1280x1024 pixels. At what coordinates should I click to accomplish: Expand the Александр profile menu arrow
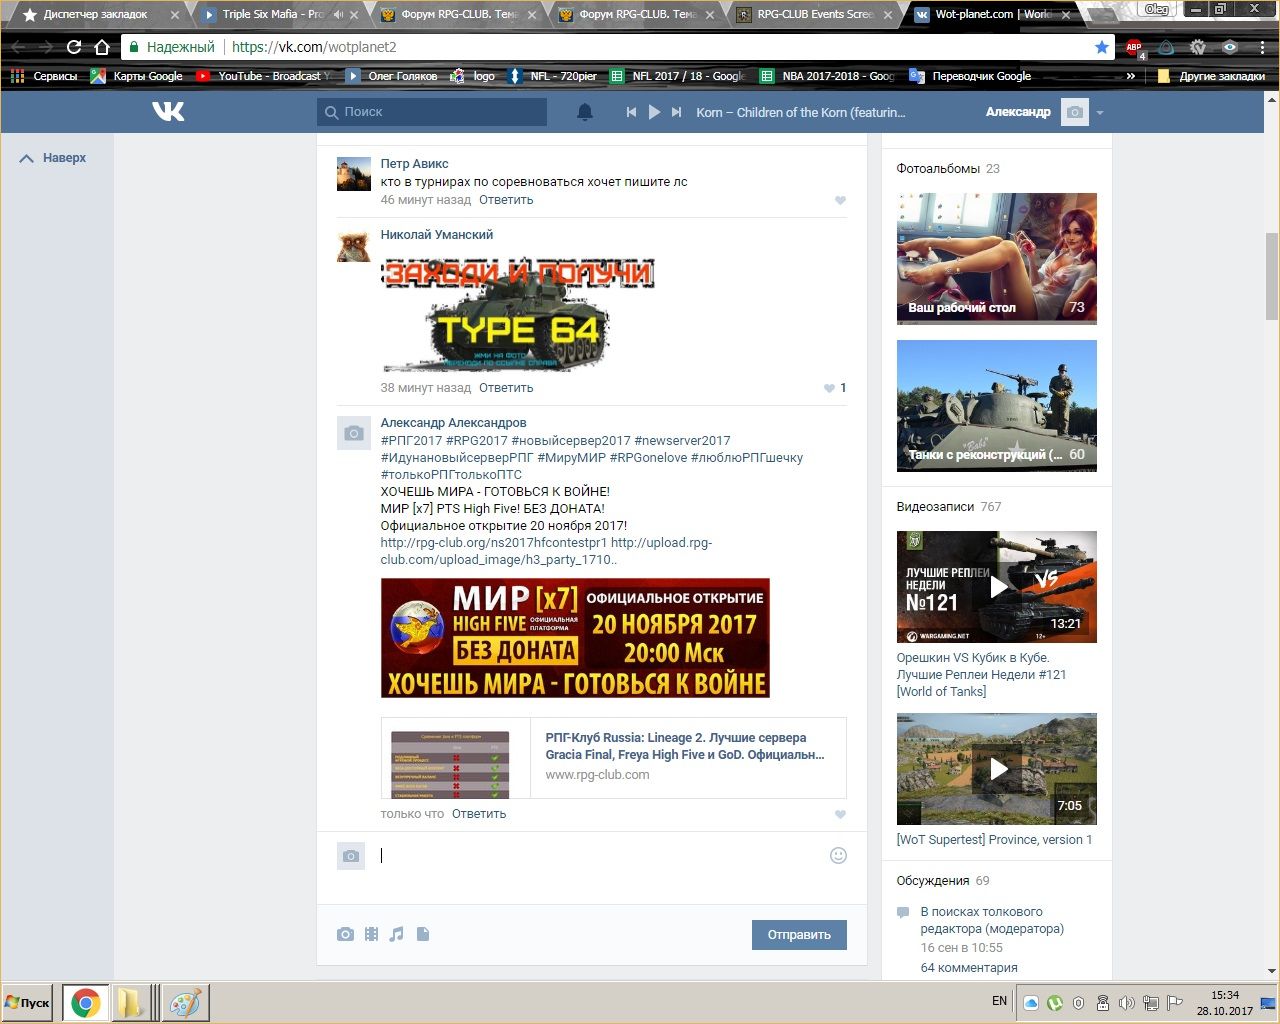(1100, 112)
